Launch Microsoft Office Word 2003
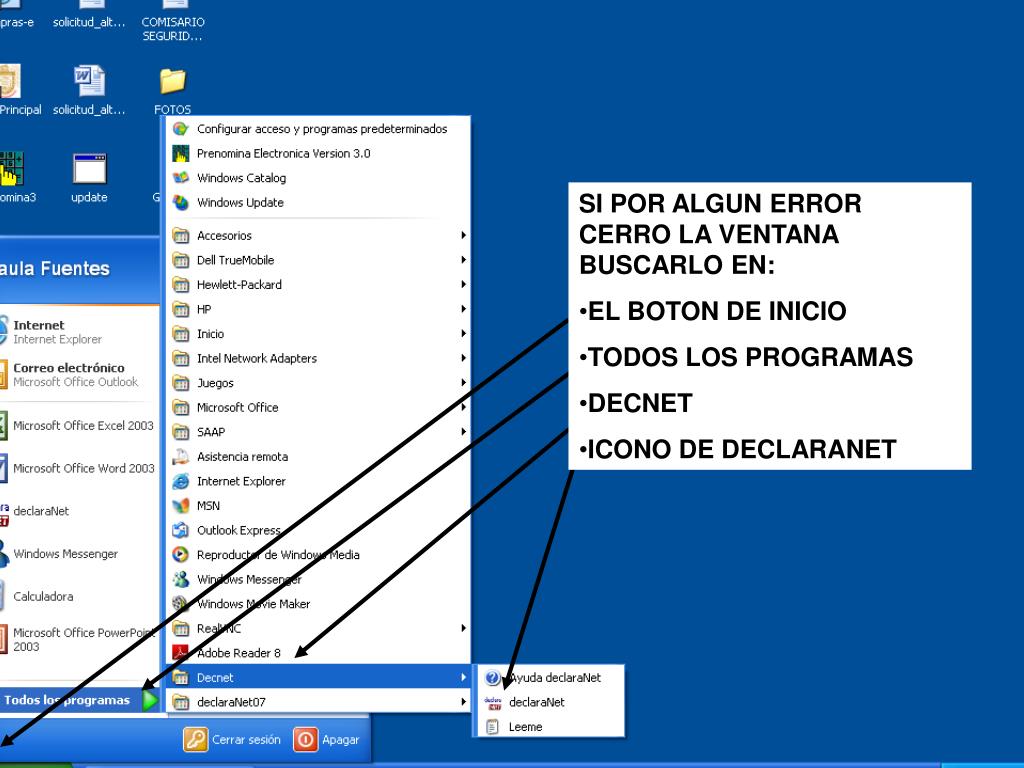This screenshot has width=1024, height=768. pyautogui.click(x=78, y=468)
